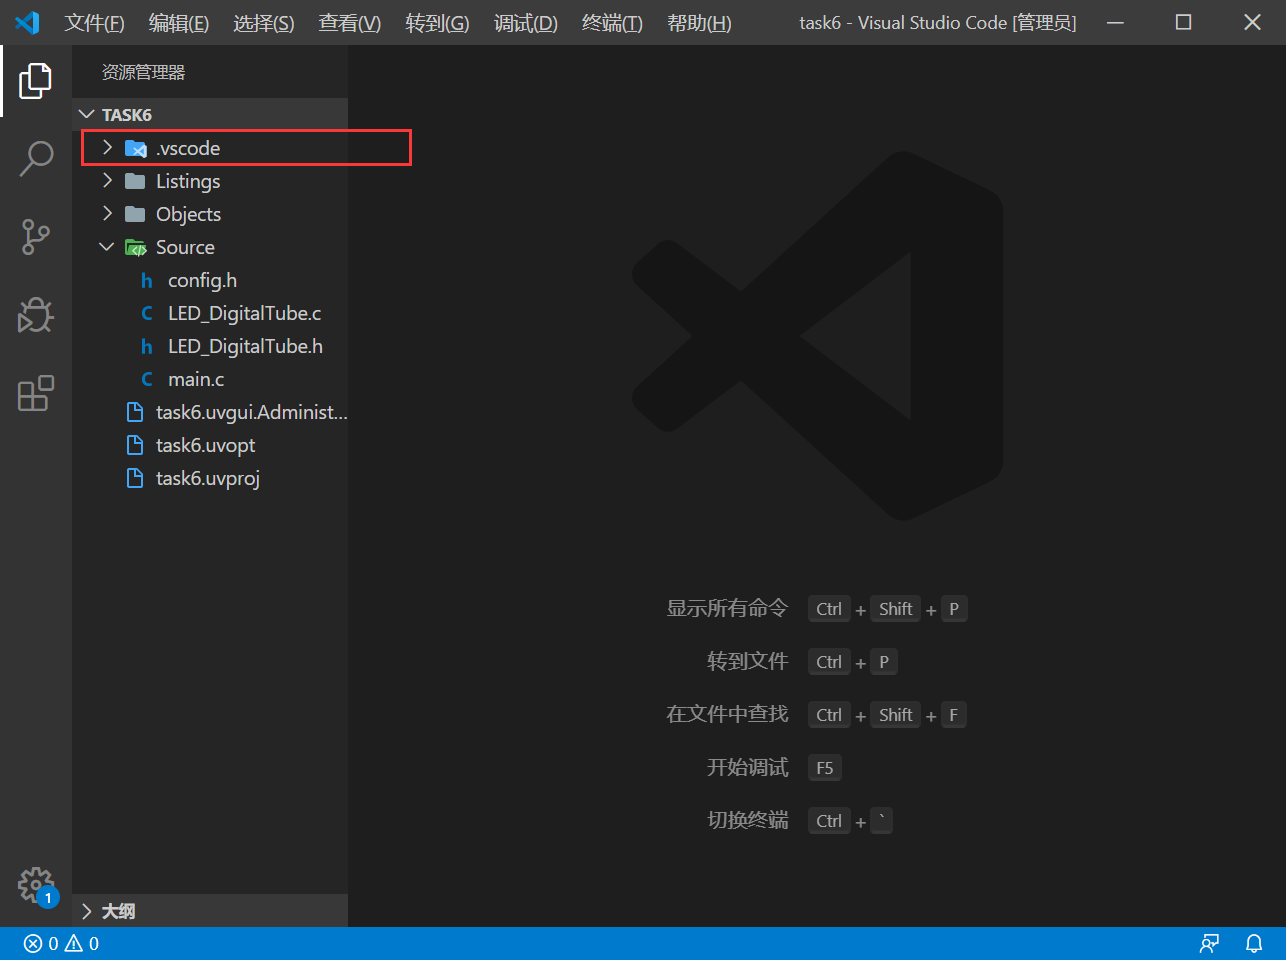This screenshot has width=1286, height=960.
Task: Open LED_DigitalTube.h file name
Action: pos(245,346)
